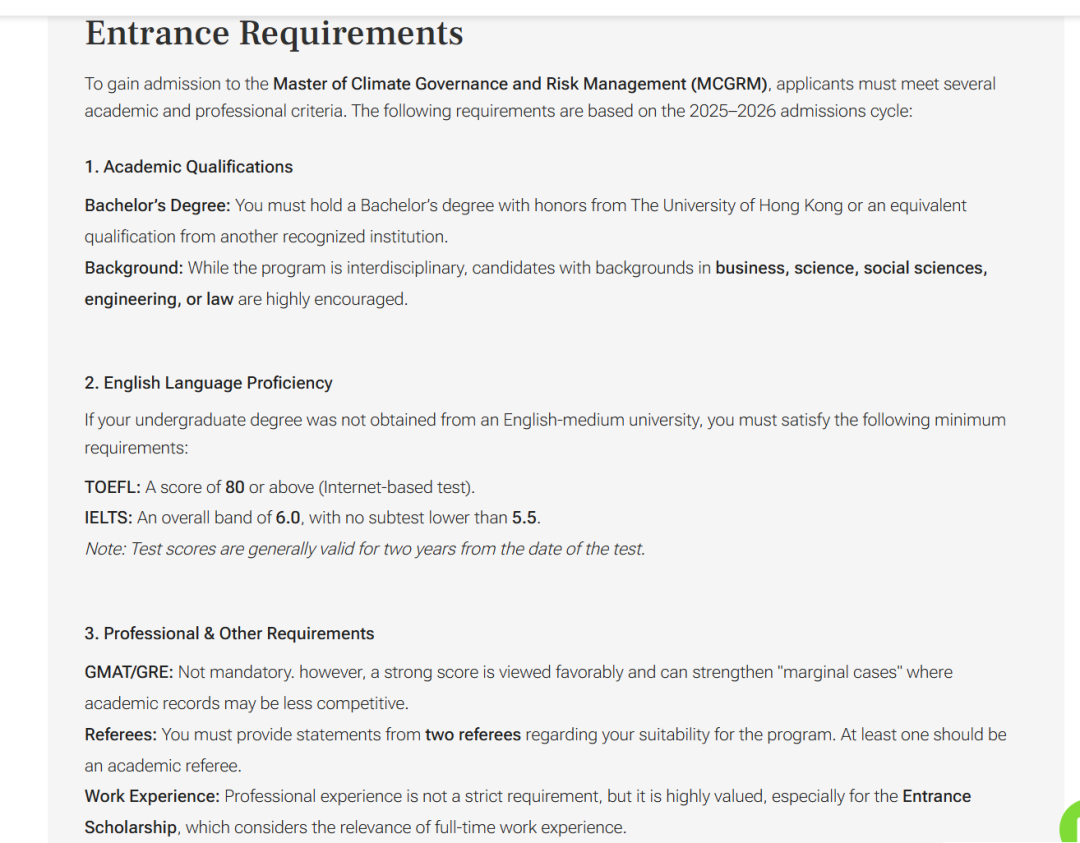Click the italic test score validity note

(x=364, y=549)
